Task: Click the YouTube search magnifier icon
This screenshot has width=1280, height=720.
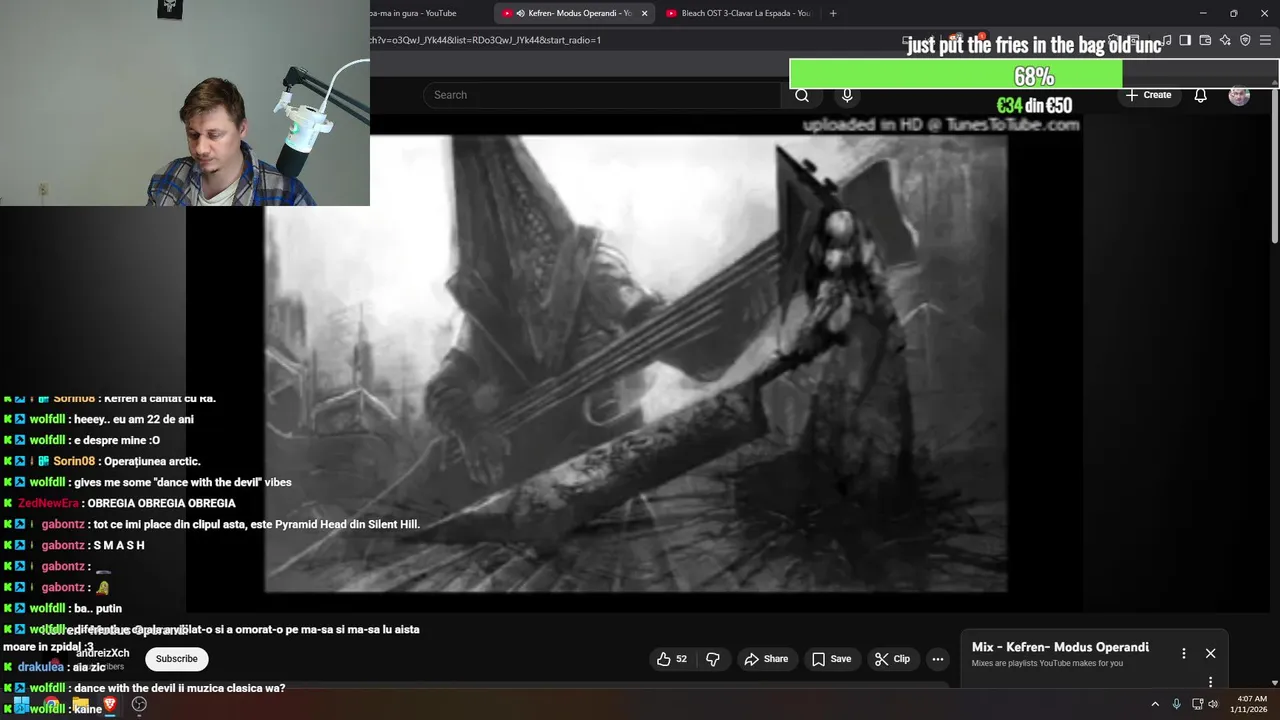Action: (x=802, y=95)
